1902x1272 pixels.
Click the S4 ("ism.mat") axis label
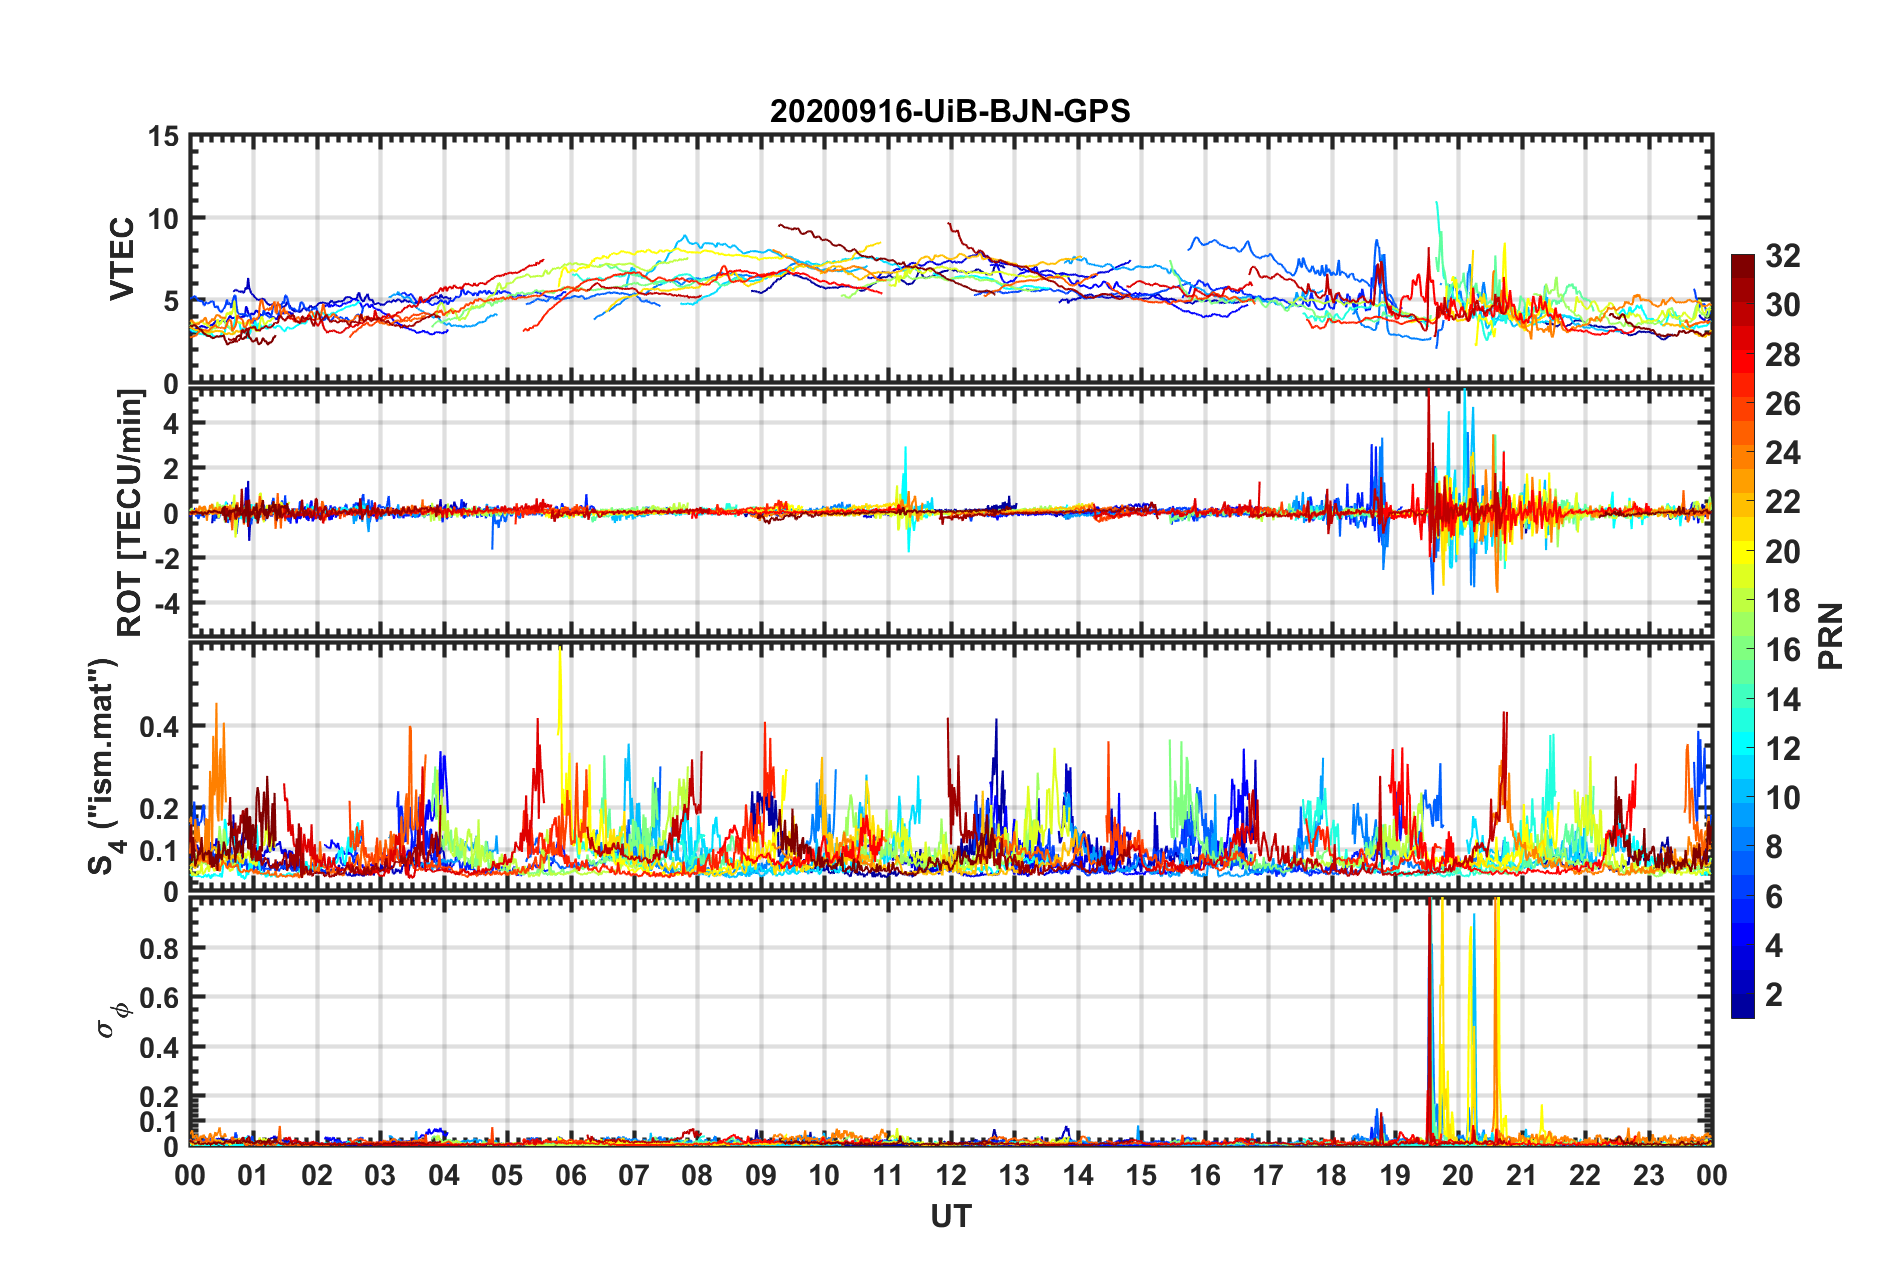pyautogui.click(x=103, y=766)
